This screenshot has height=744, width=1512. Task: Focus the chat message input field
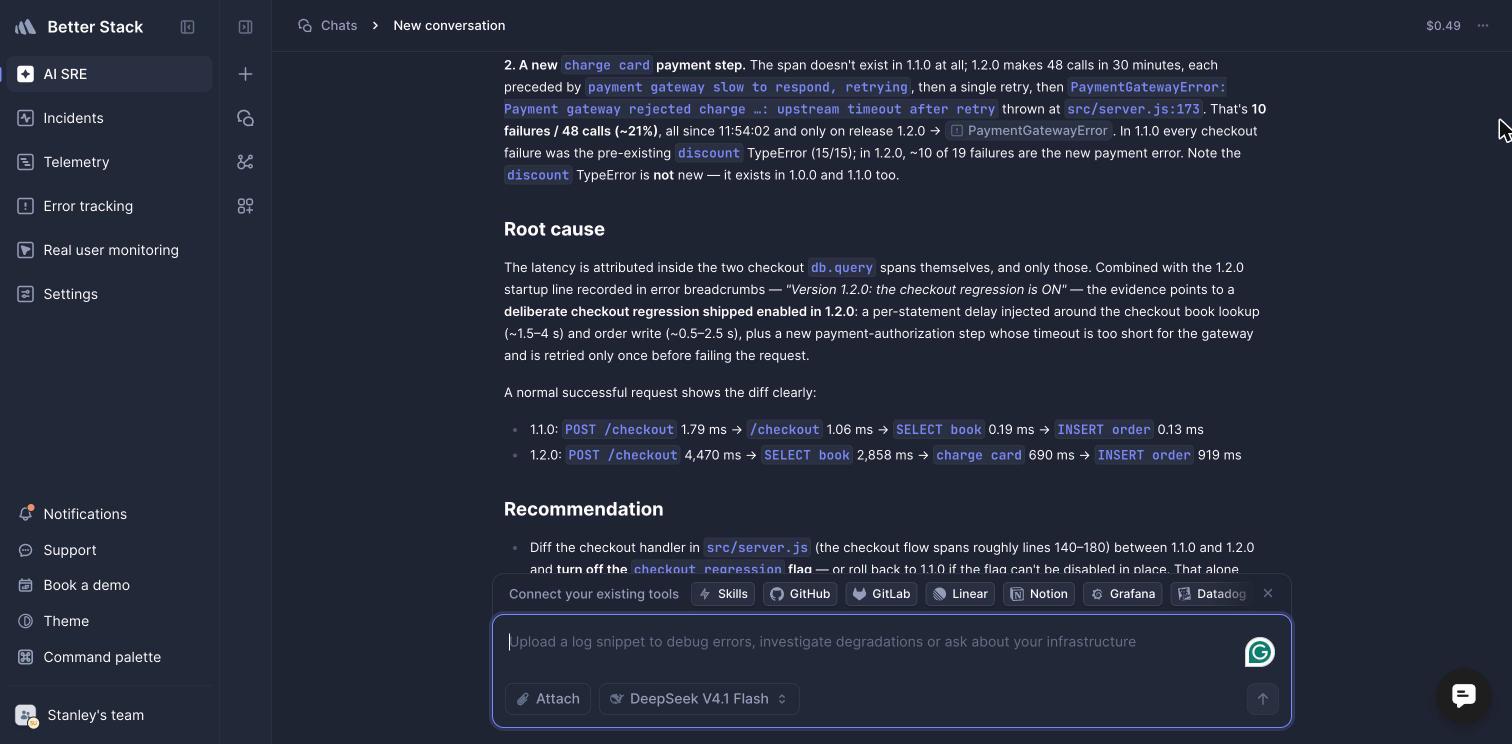pos(870,642)
